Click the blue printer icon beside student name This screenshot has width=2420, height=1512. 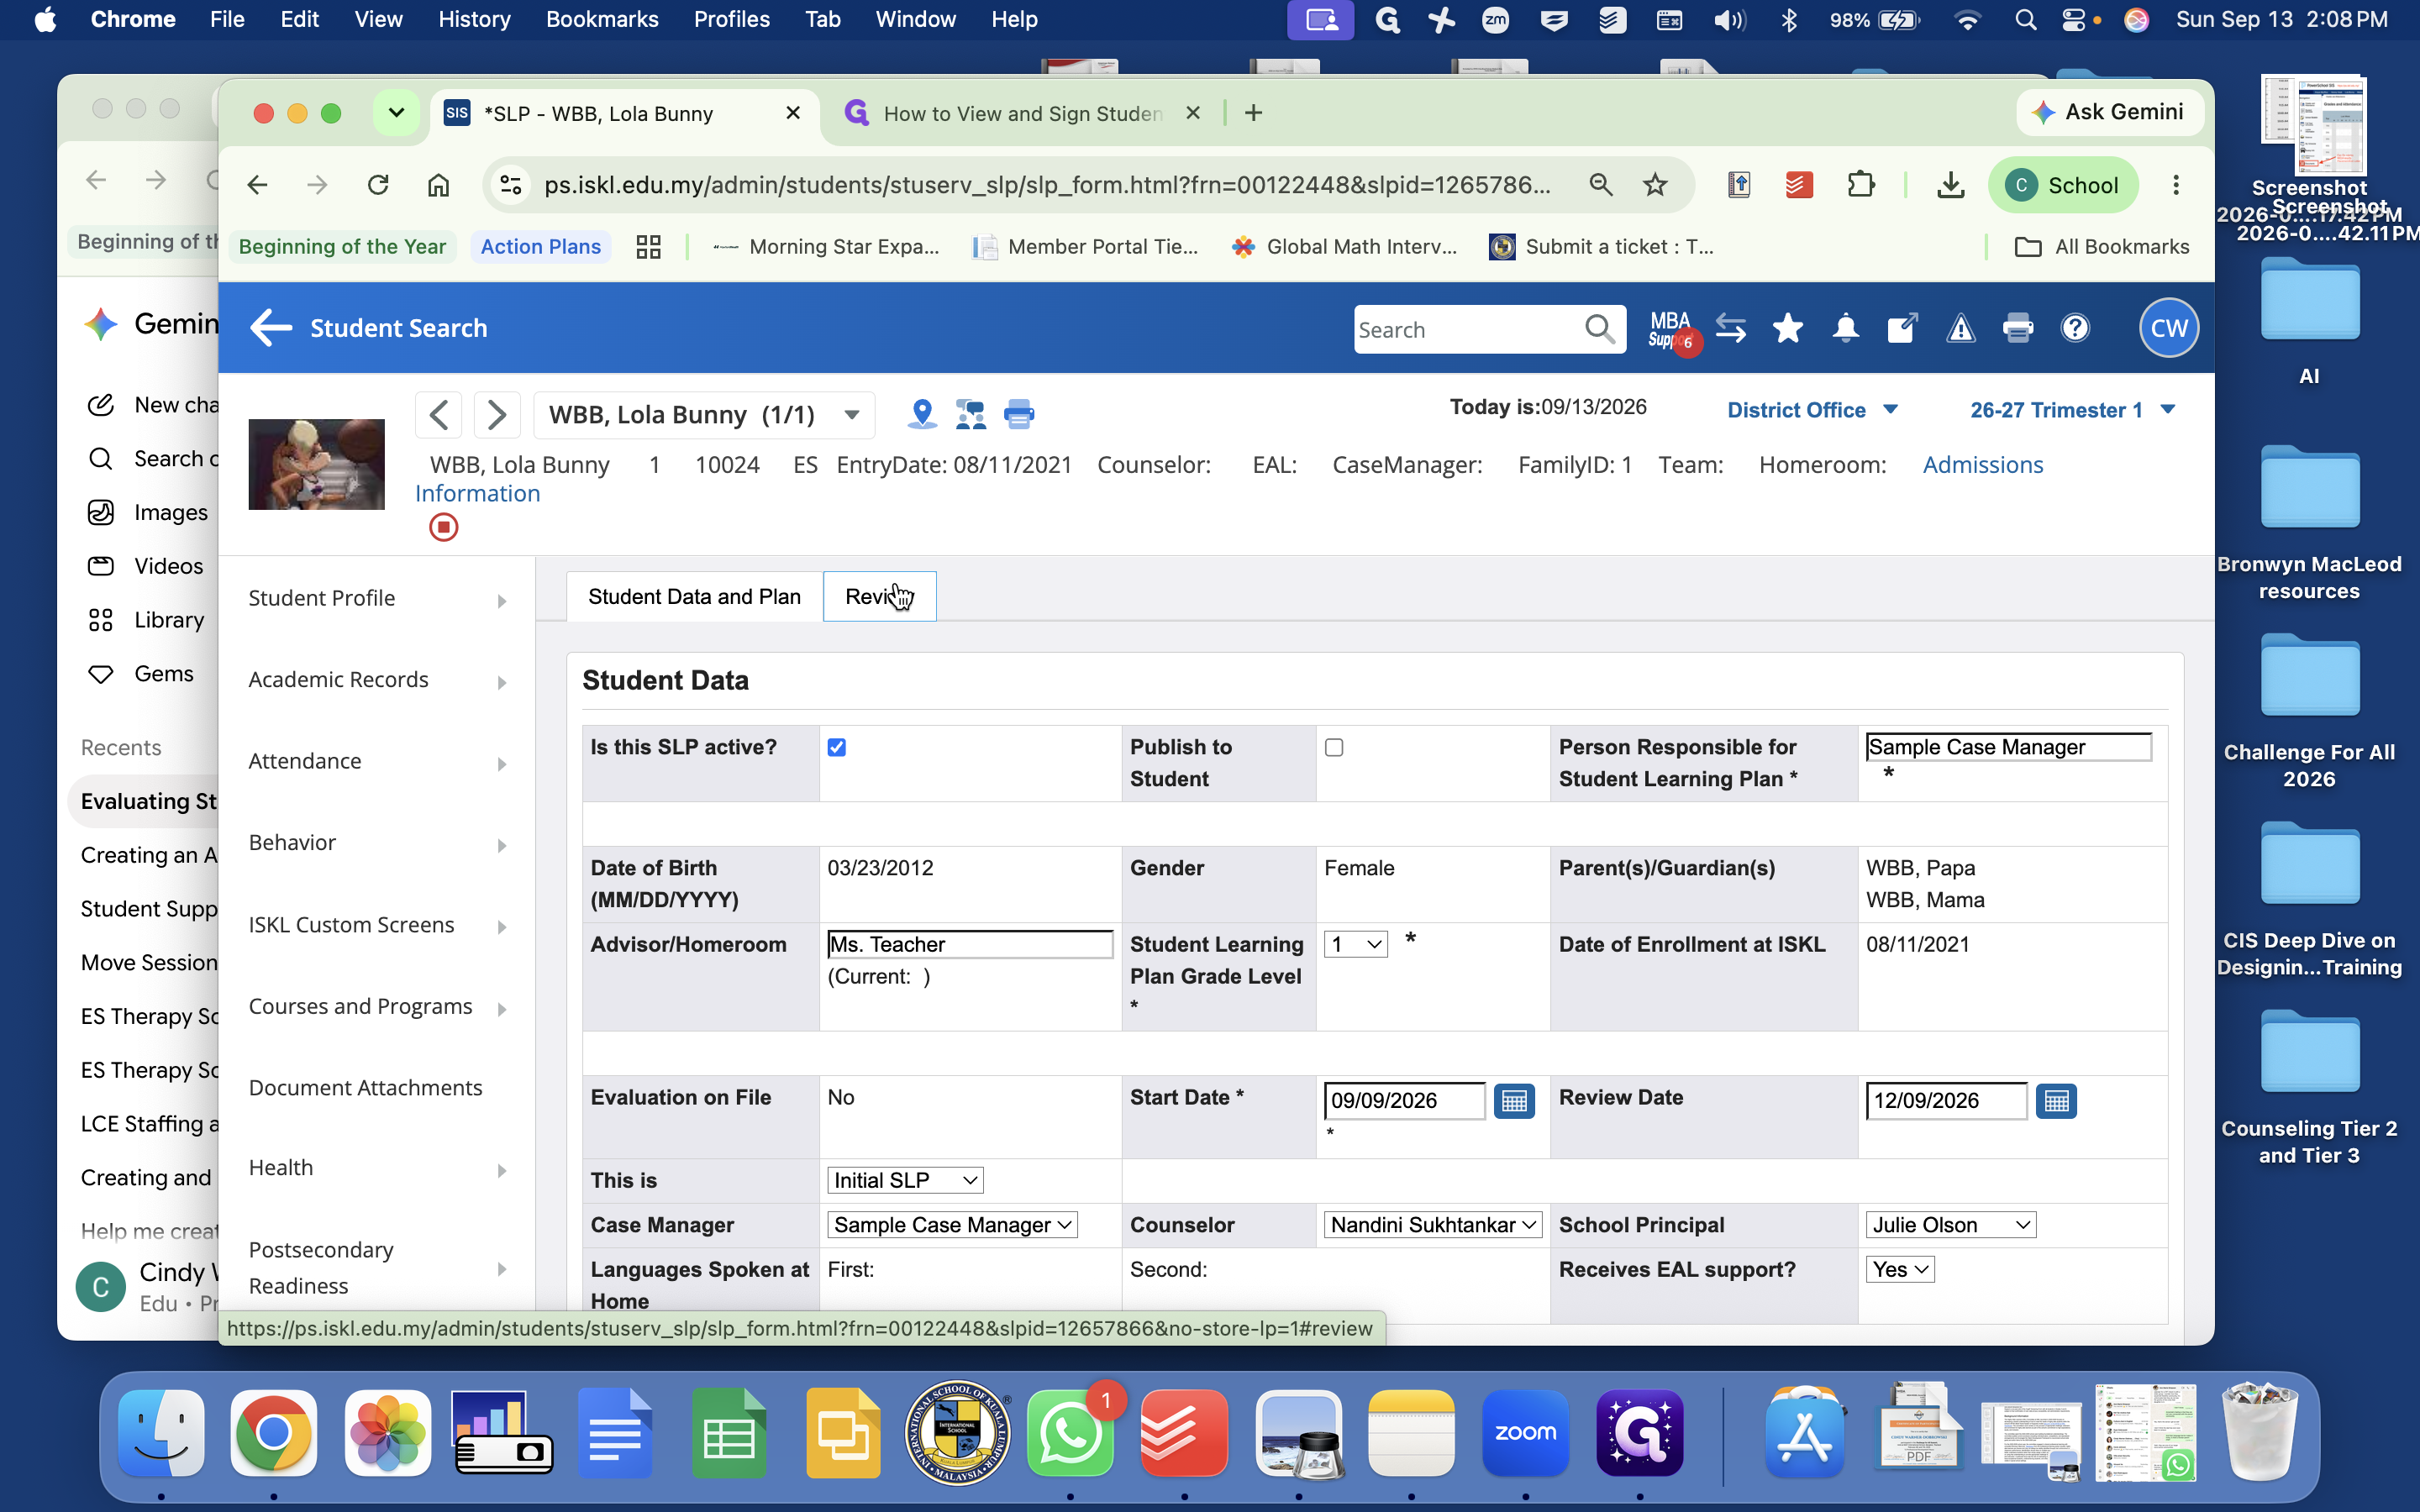click(x=1019, y=413)
